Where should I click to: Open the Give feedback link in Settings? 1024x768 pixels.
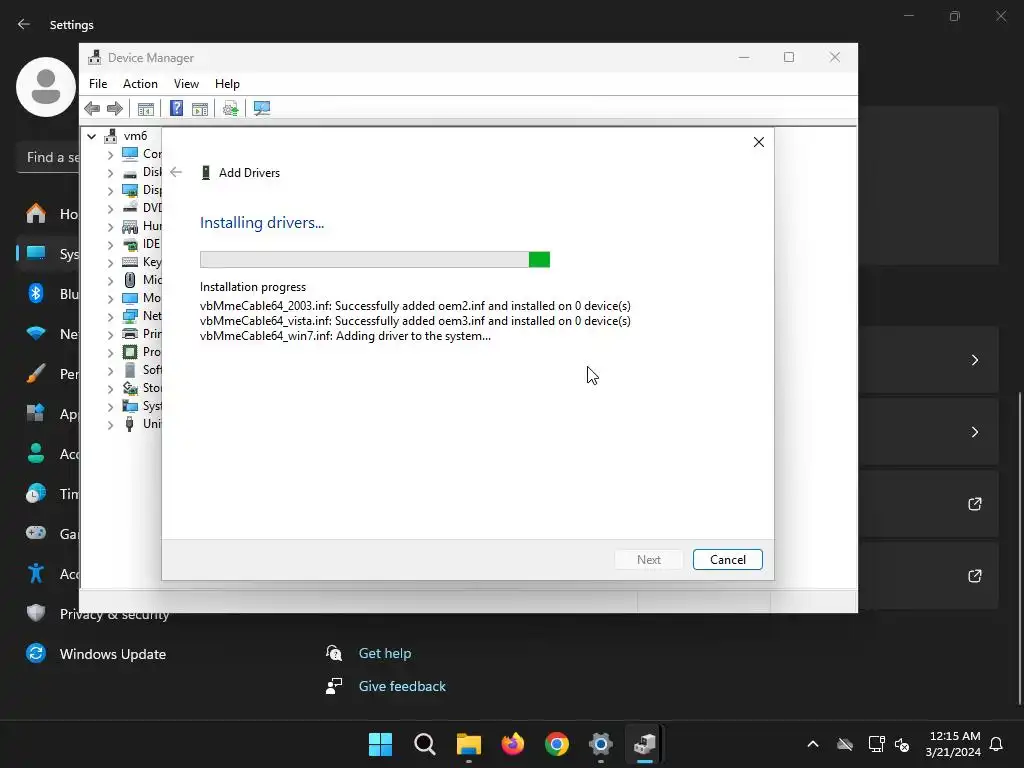[x=402, y=686]
